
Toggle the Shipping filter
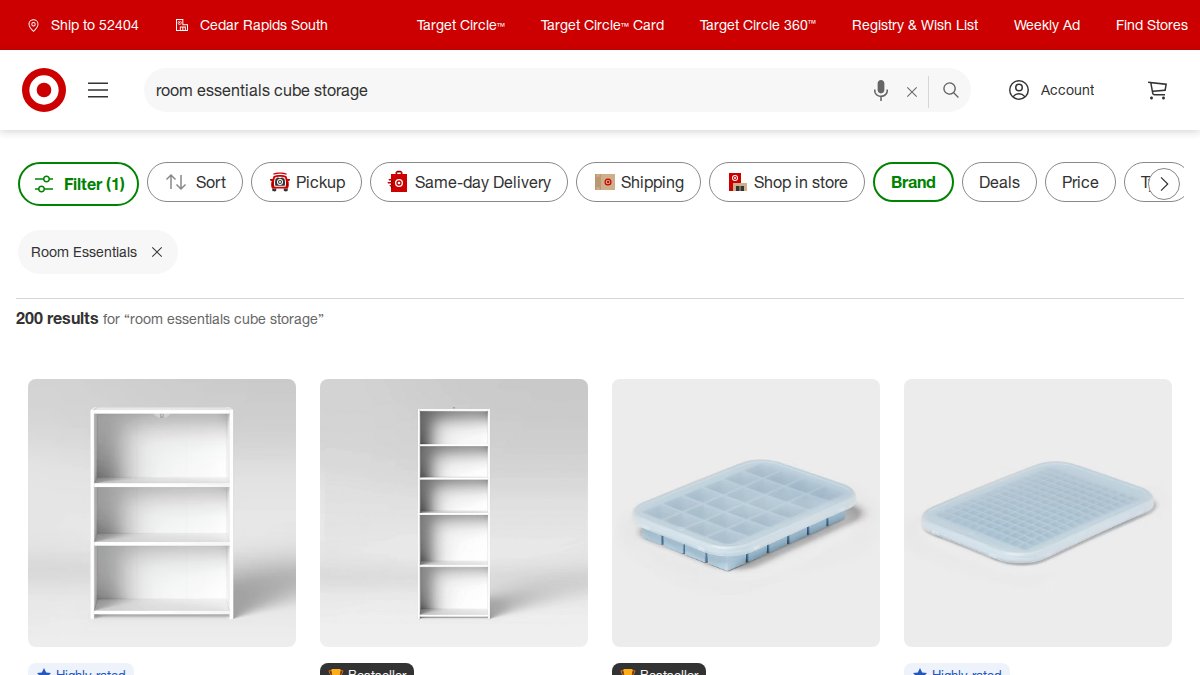(638, 182)
